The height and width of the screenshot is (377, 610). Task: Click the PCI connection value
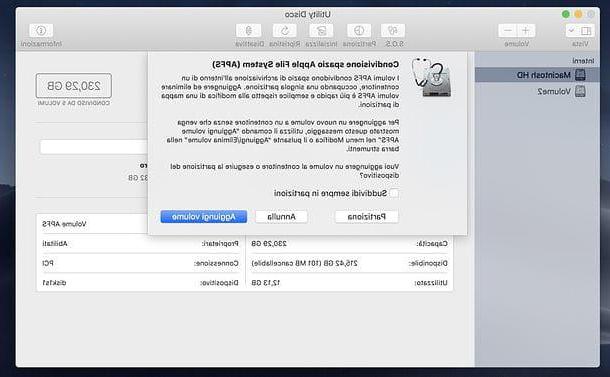click(48, 263)
